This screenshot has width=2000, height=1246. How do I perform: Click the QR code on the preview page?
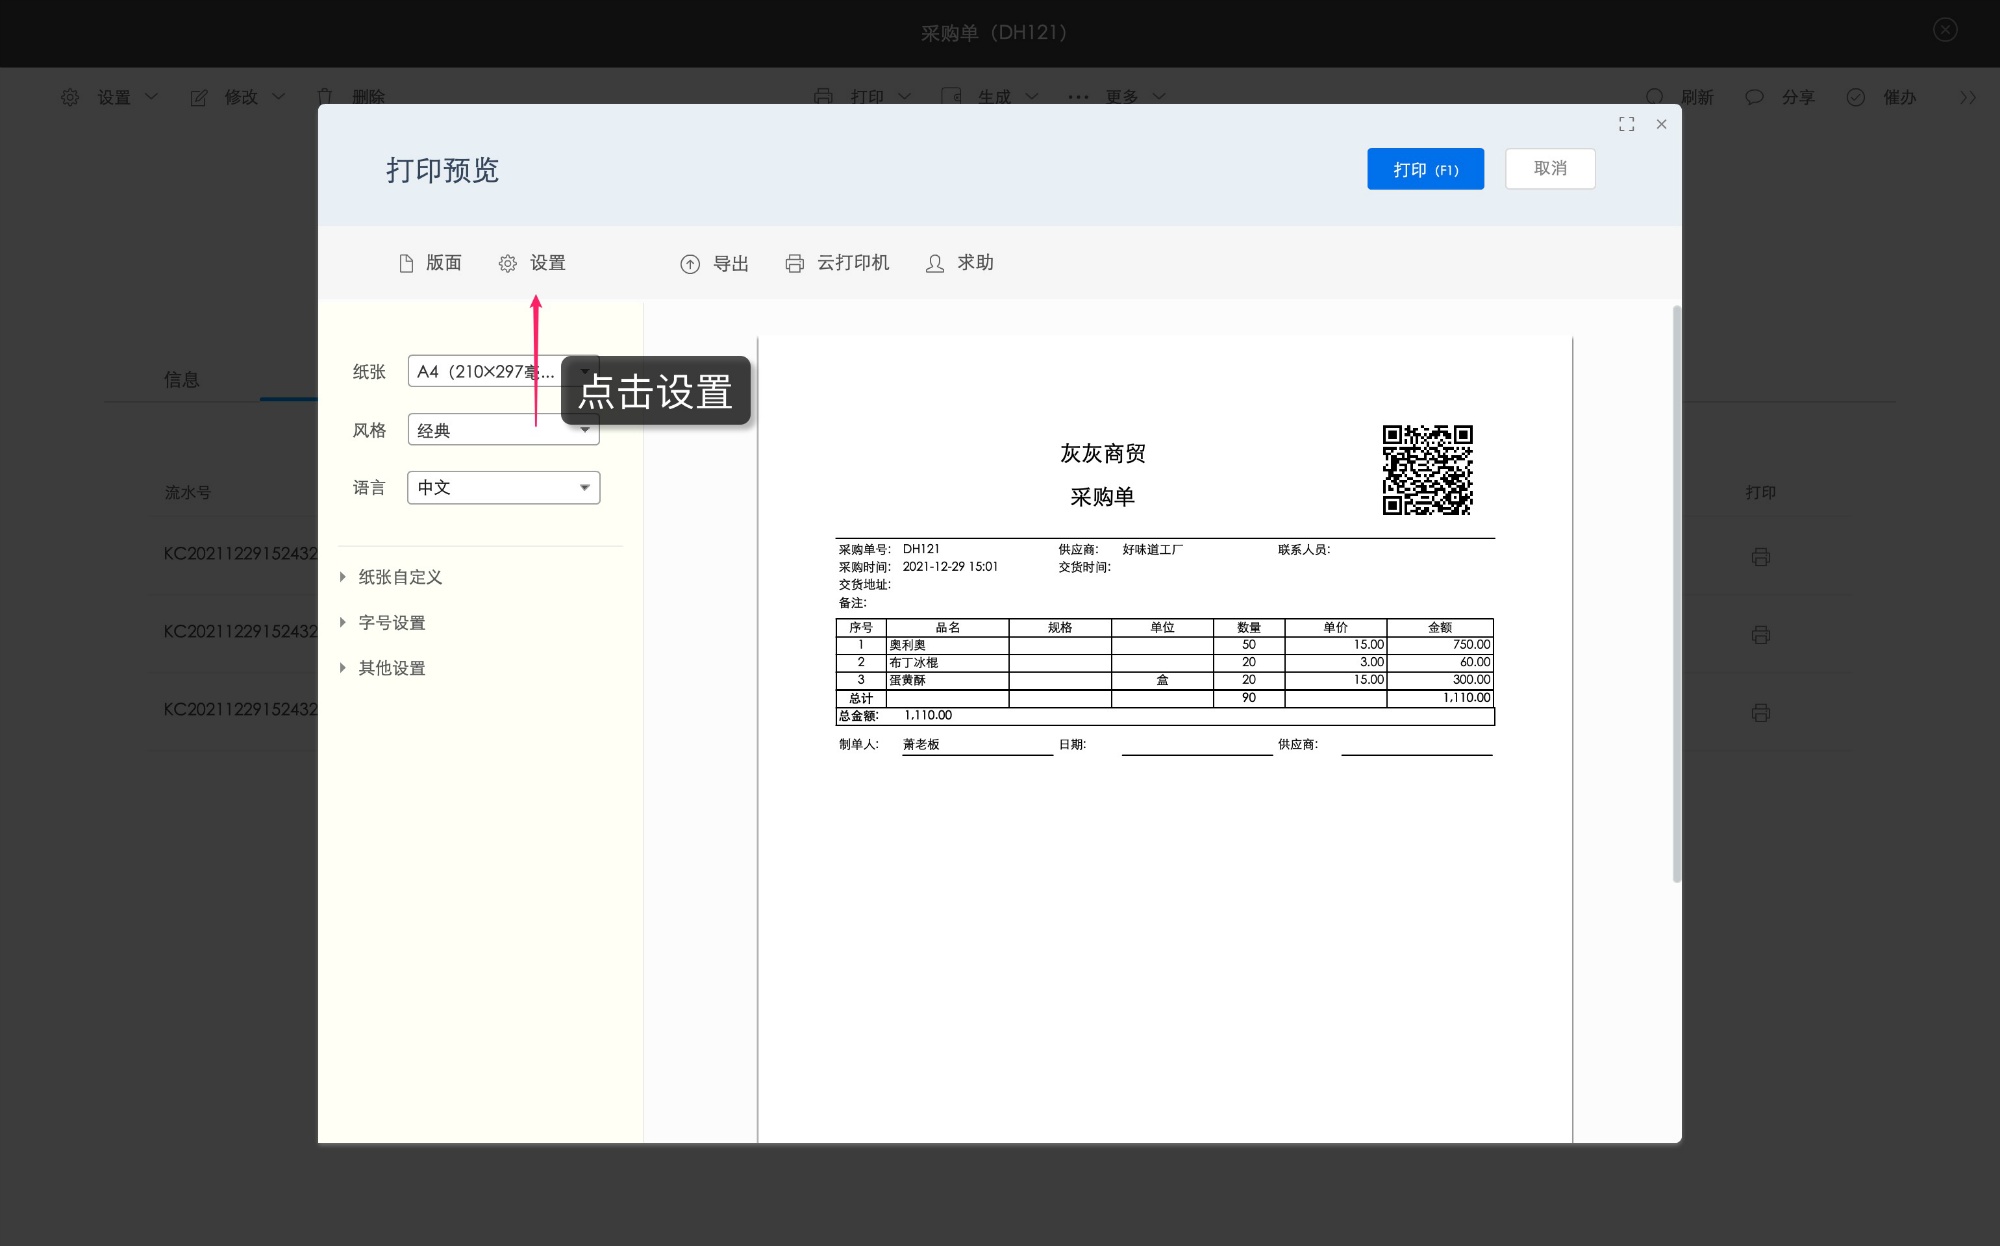click(1427, 470)
